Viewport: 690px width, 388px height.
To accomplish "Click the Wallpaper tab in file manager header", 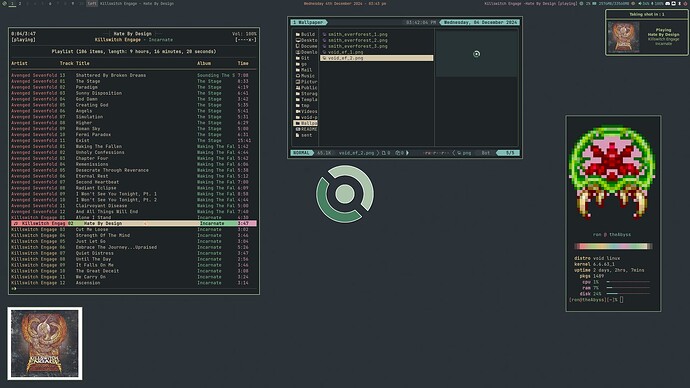I will pos(308,22).
